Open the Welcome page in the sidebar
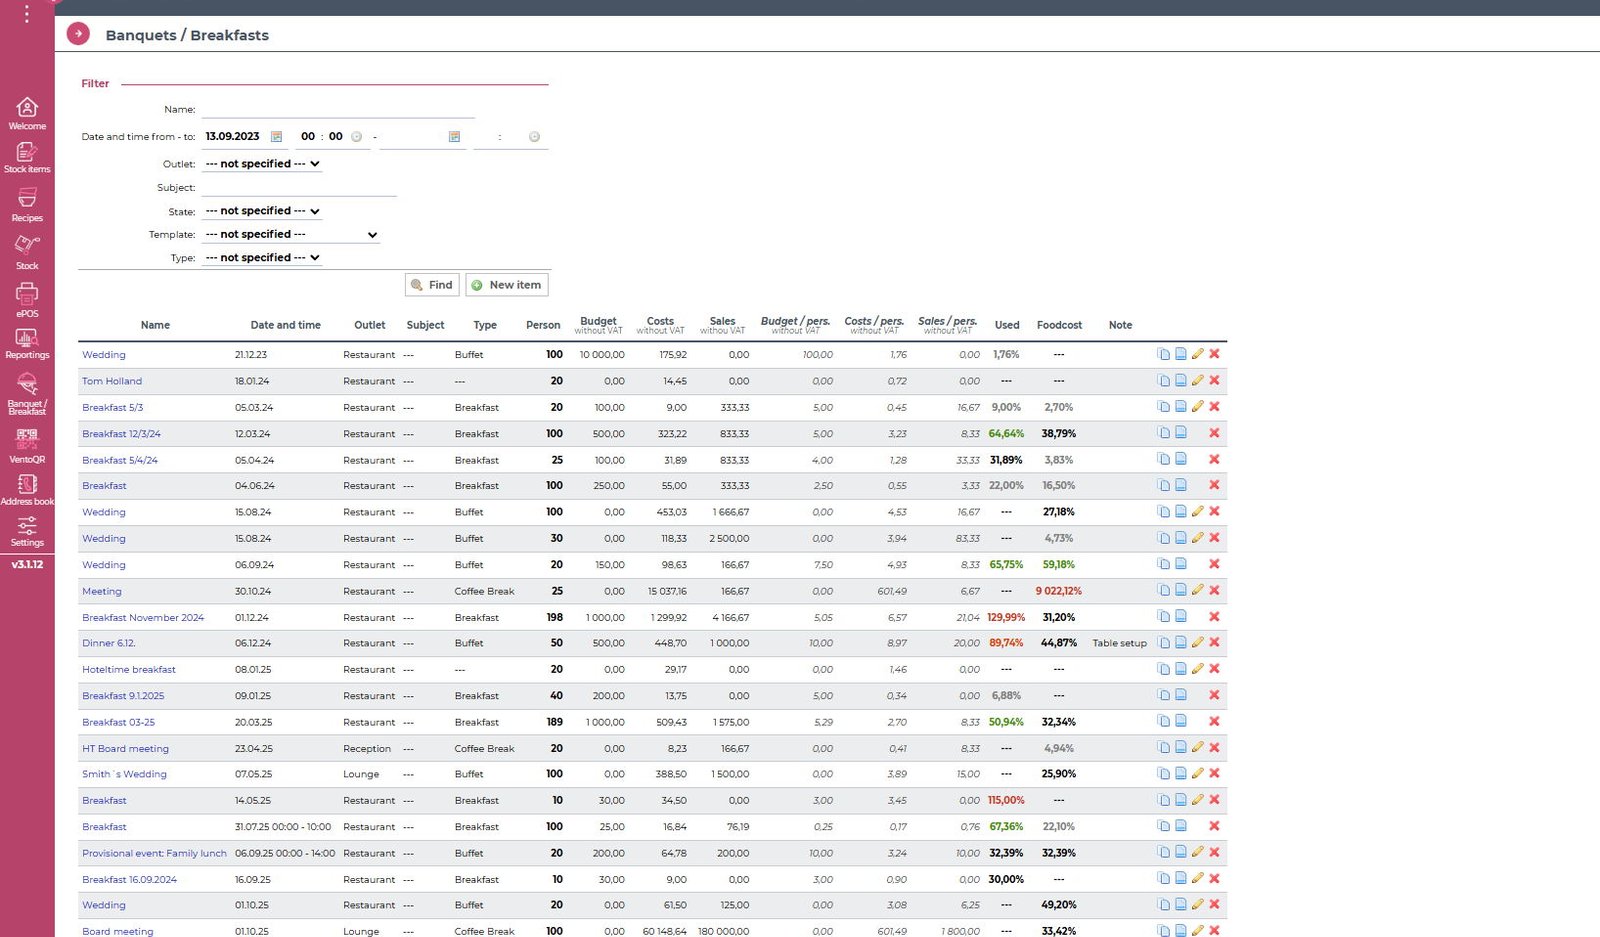 pos(27,113)
